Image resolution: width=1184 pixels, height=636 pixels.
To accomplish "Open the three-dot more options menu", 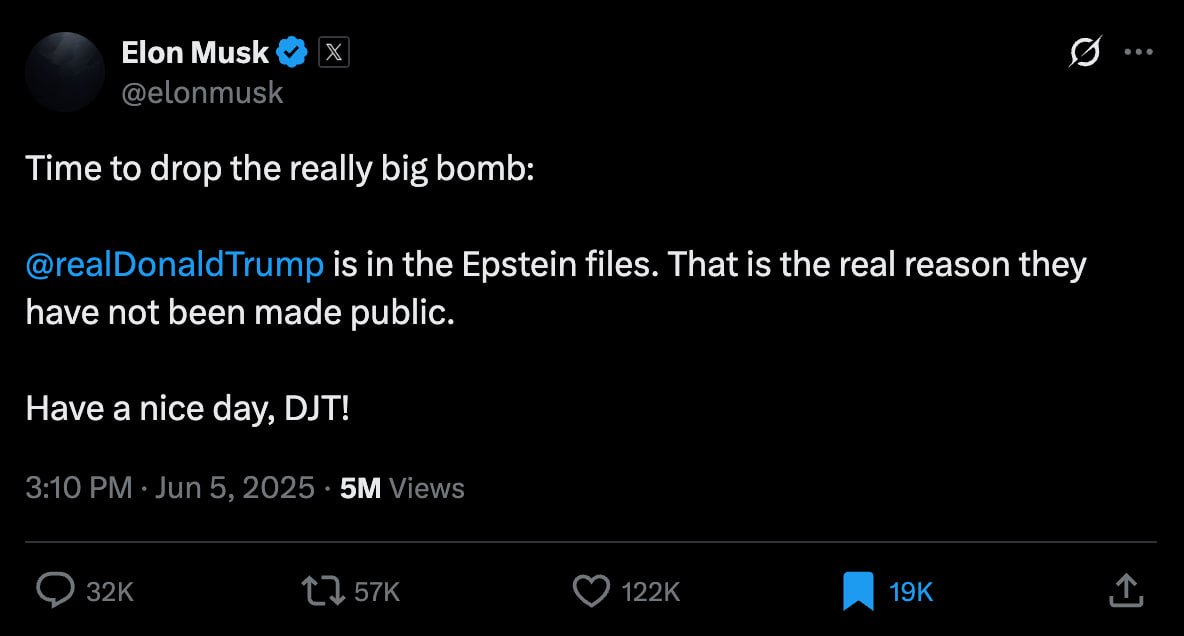I will pyautogui.click(x=1139, y=53).
